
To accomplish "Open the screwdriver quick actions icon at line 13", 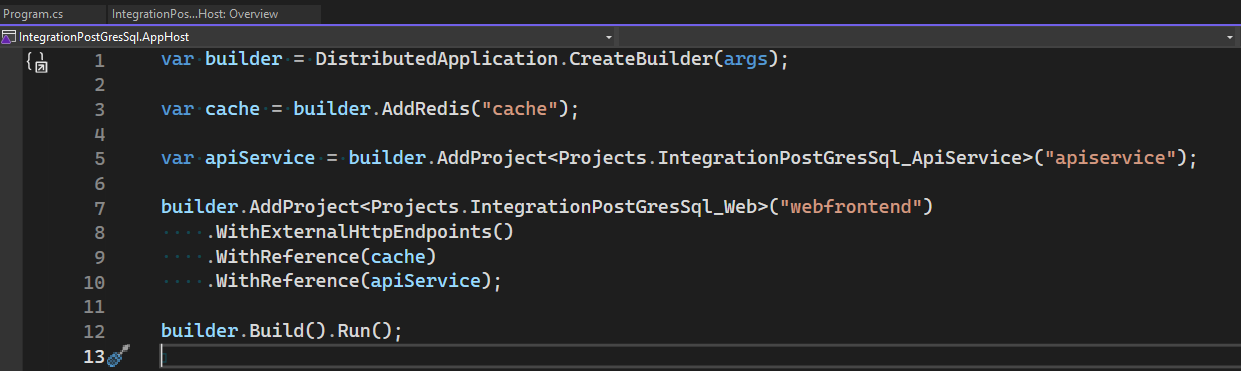I will tap(118, 356).
